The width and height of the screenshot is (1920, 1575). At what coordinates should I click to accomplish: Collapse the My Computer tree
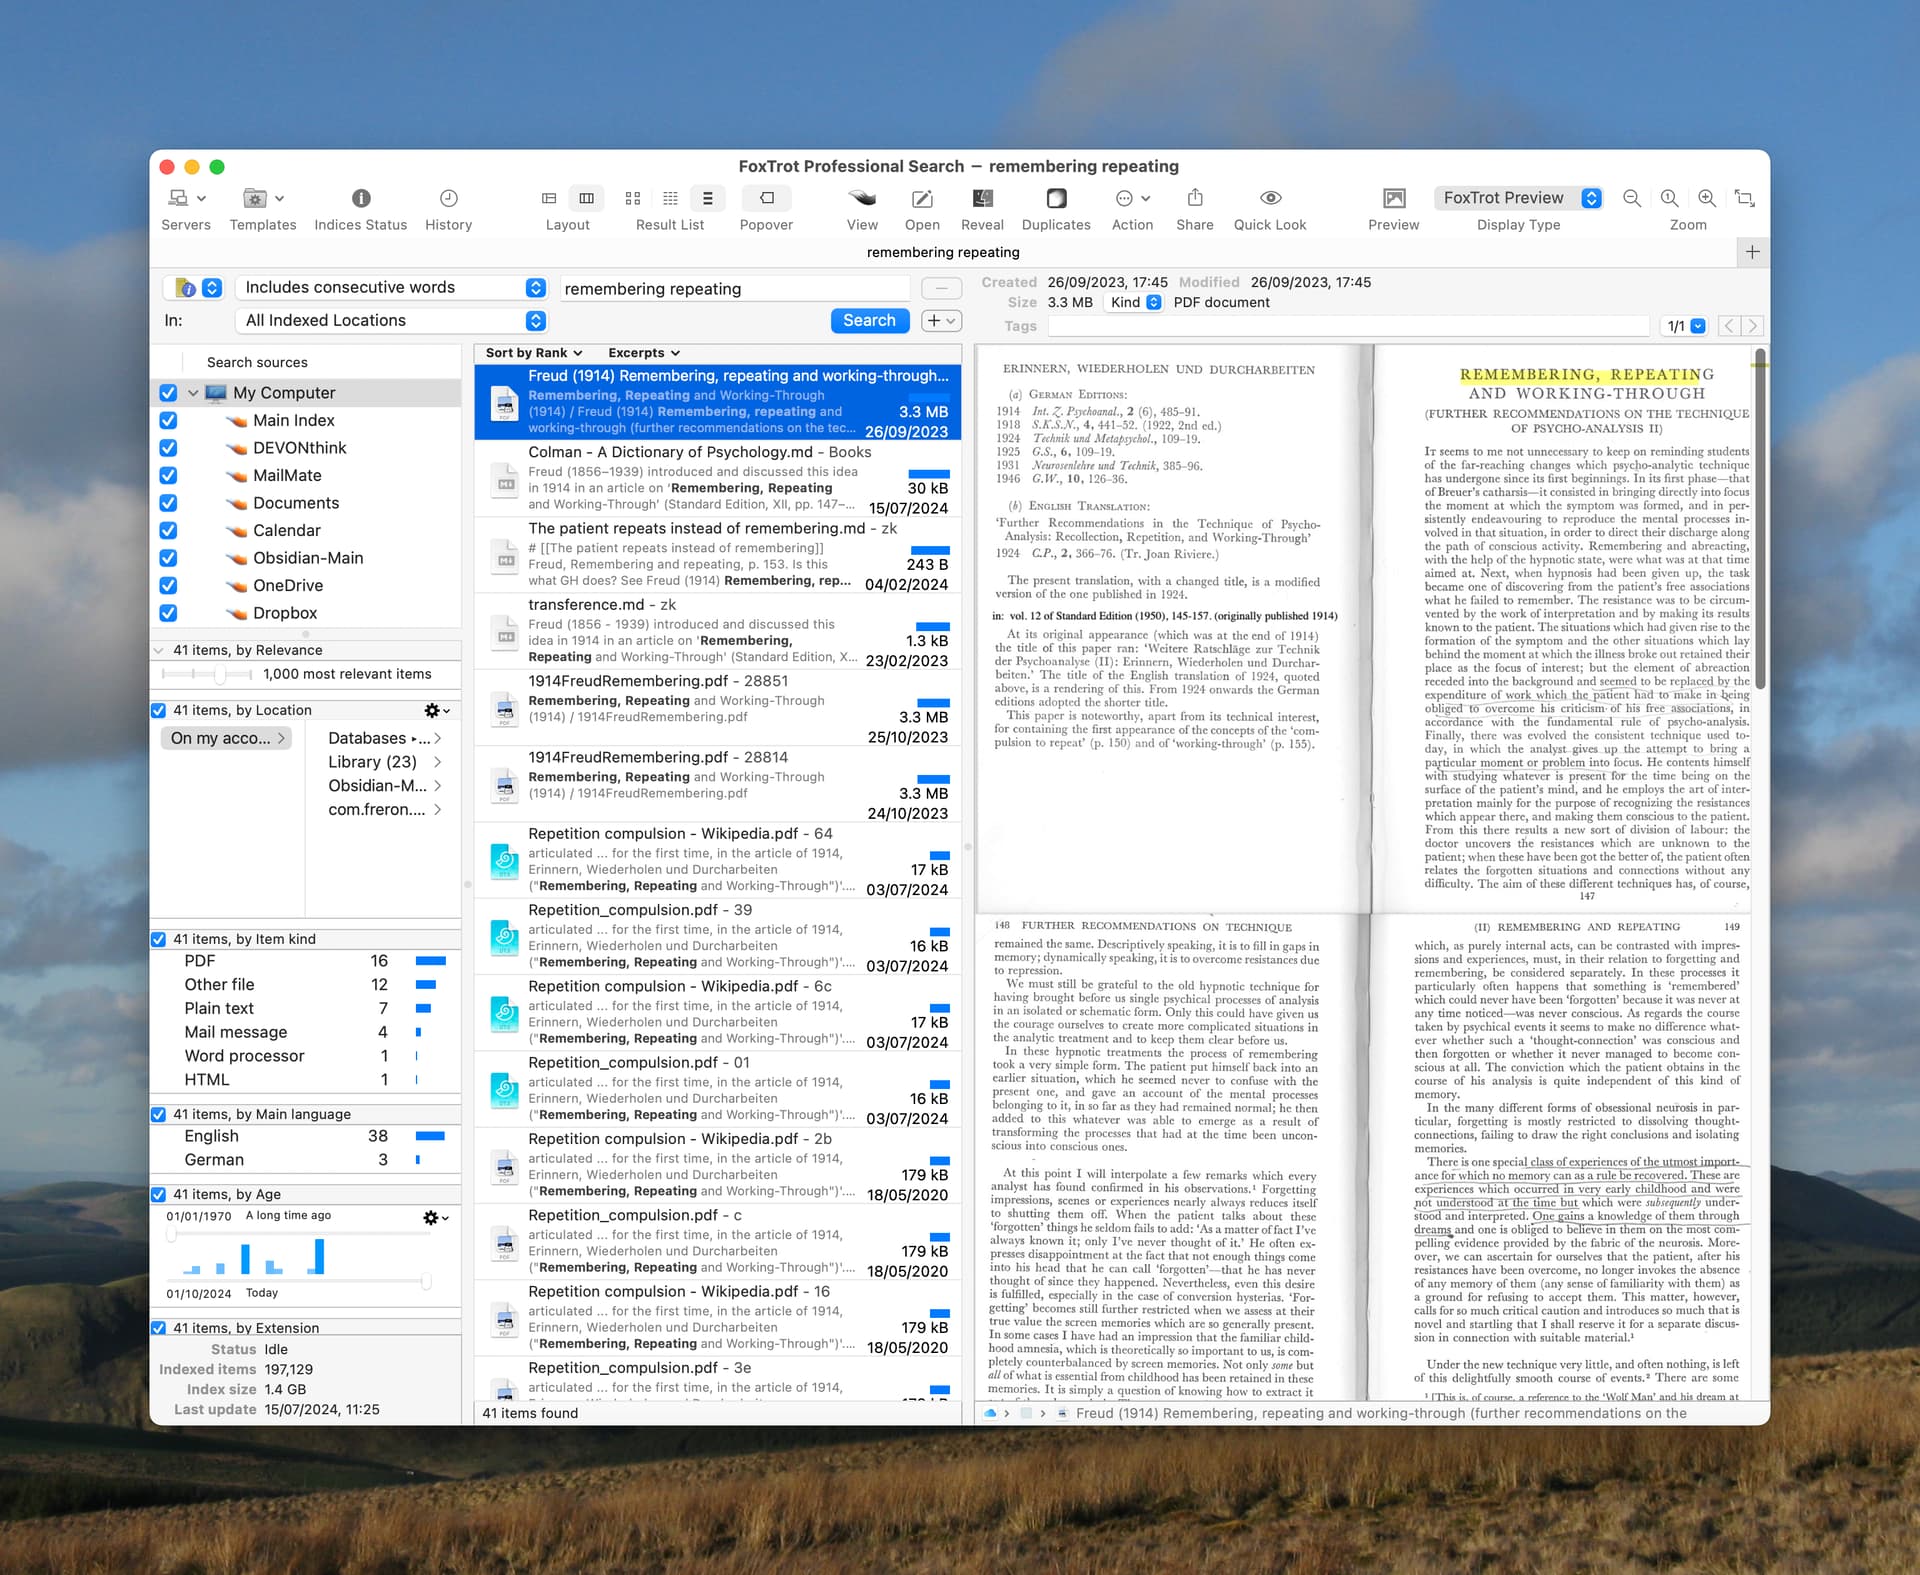(193, 393)
